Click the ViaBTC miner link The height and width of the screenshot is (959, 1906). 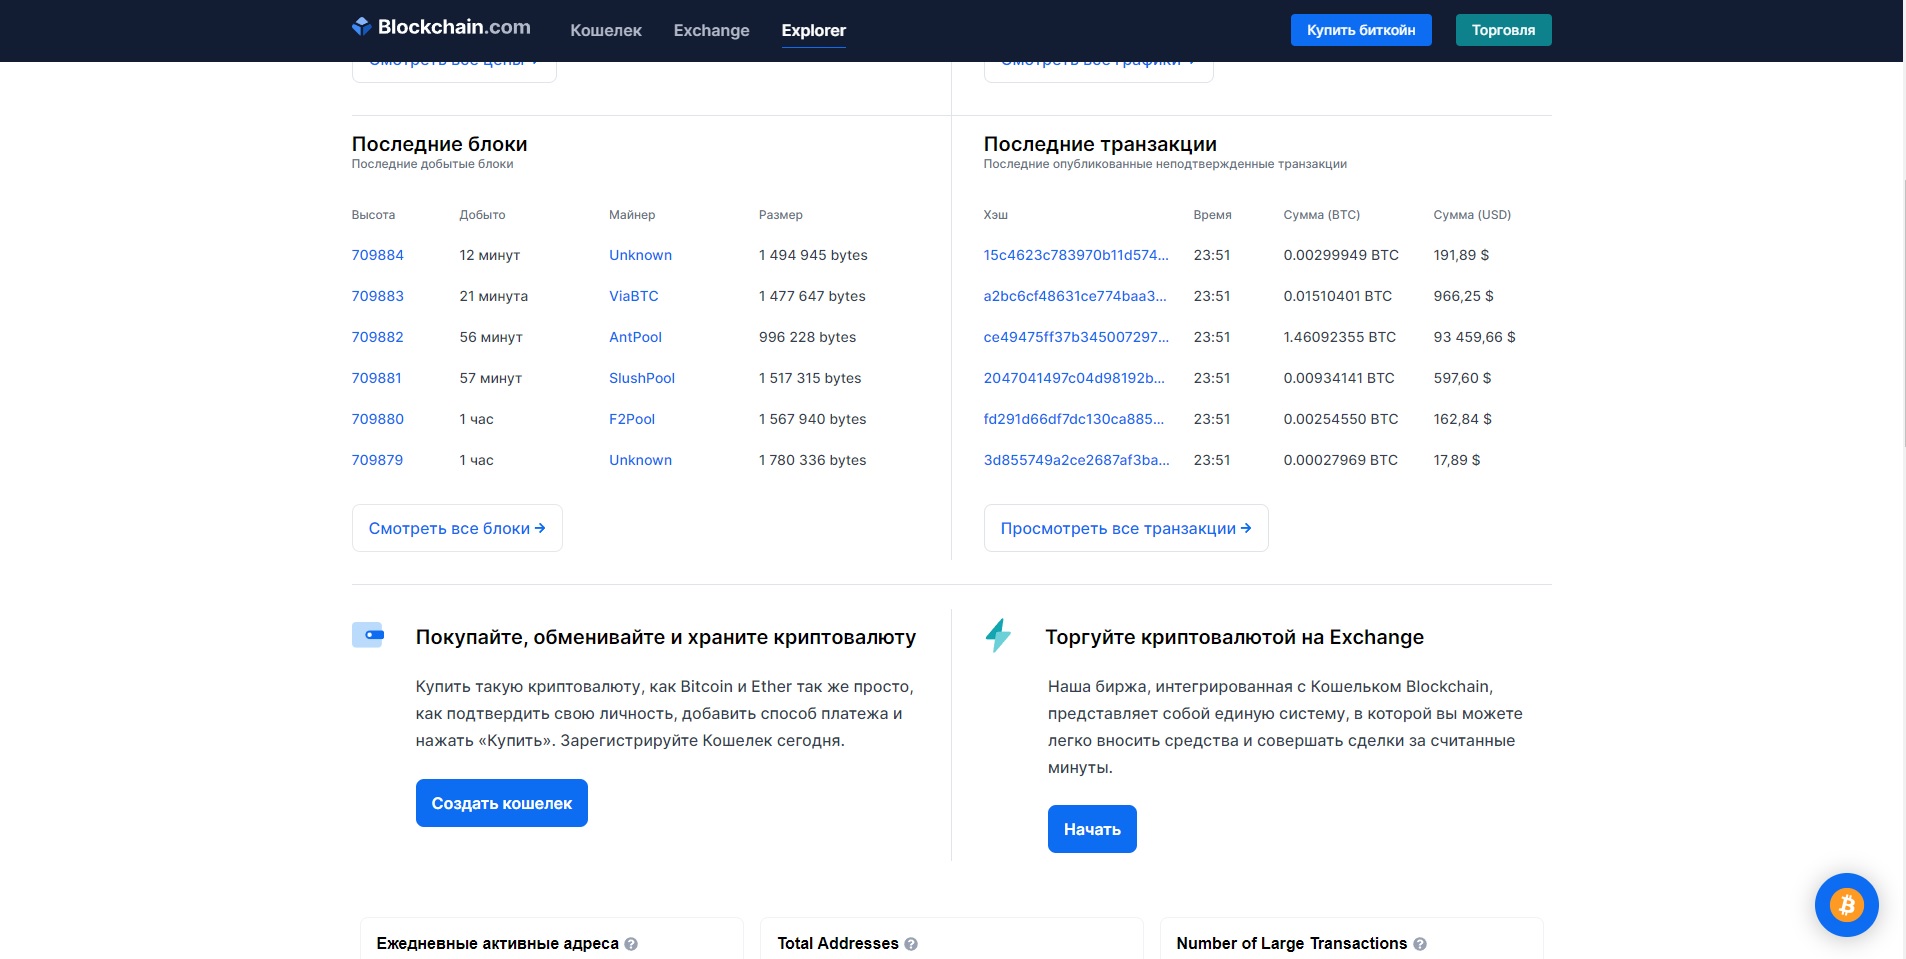coord(634,296)
